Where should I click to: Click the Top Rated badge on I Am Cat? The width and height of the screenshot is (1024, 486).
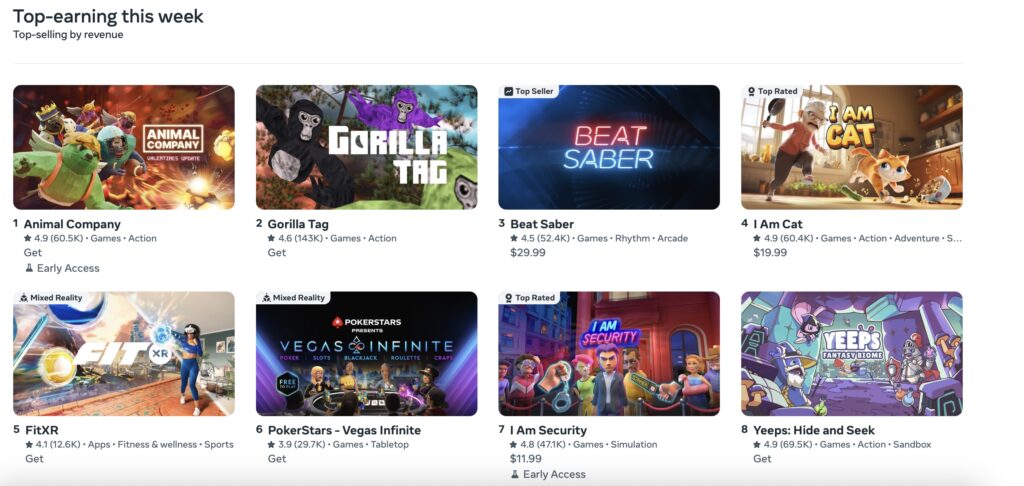point(772,91)
